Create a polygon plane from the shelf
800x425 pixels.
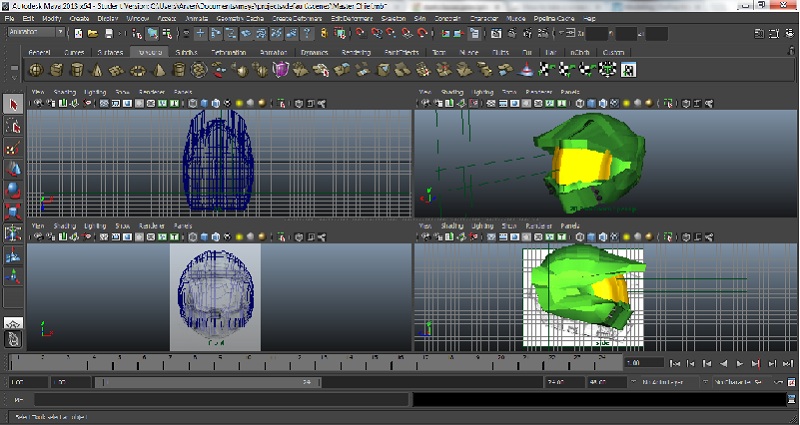click(x=117, y=70)
